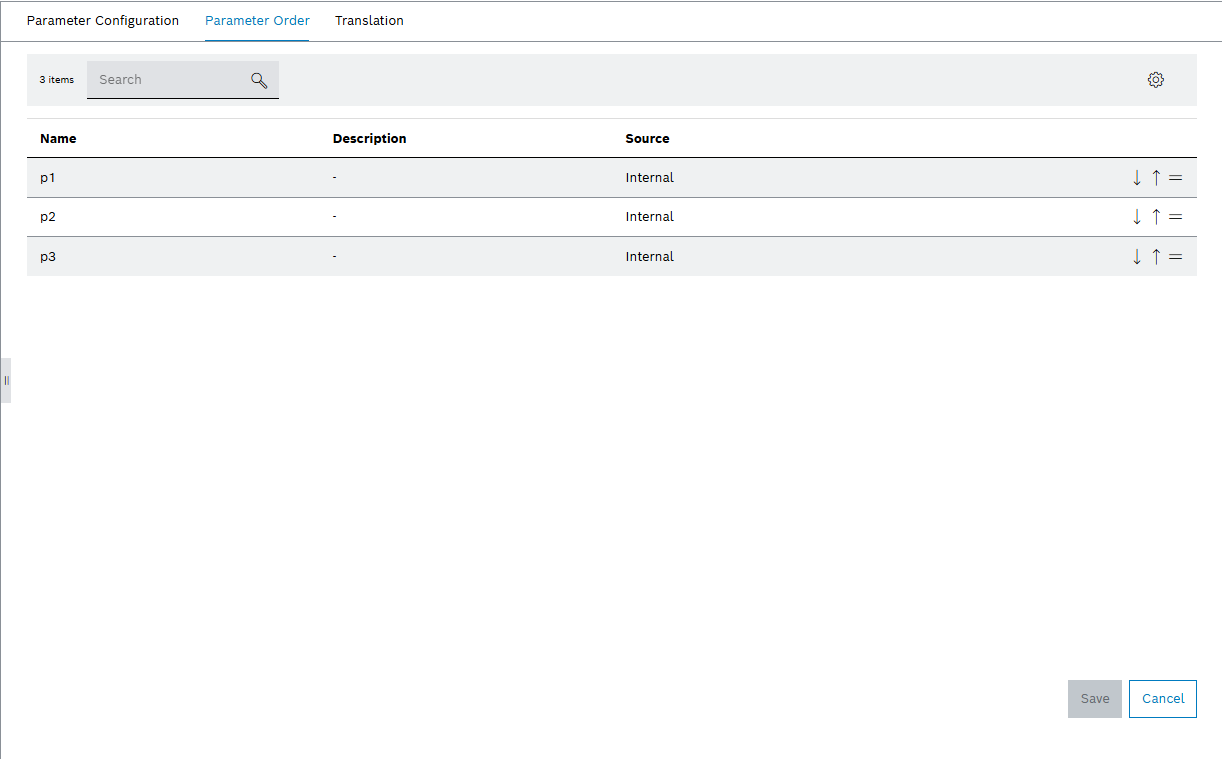Move parameter p1 down using the down arrow
Screen dimensions: 1222x762
[x=1137, y=177]
